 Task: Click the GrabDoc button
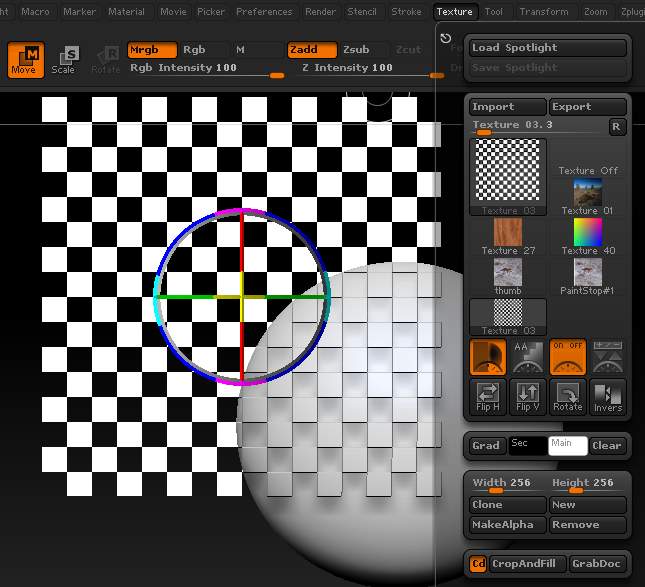coord(598,563)
